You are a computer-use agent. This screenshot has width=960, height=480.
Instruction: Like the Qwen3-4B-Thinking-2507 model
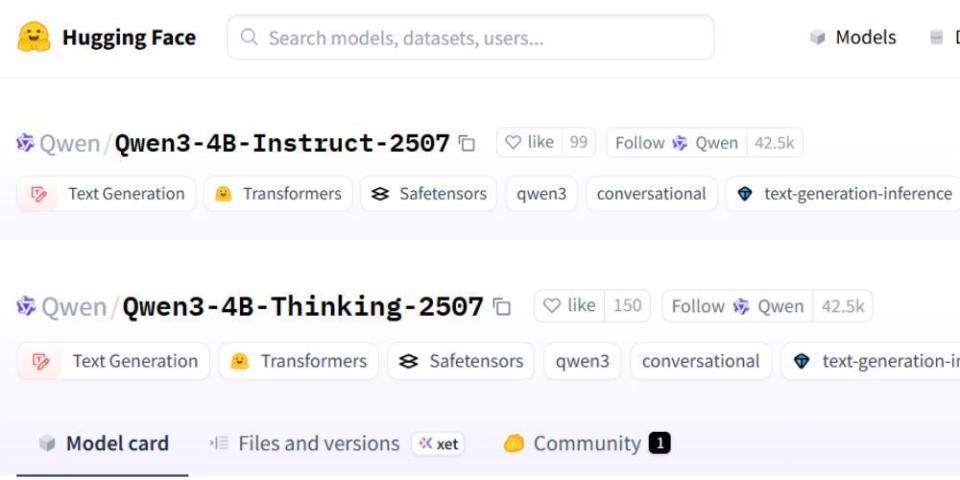569,306
